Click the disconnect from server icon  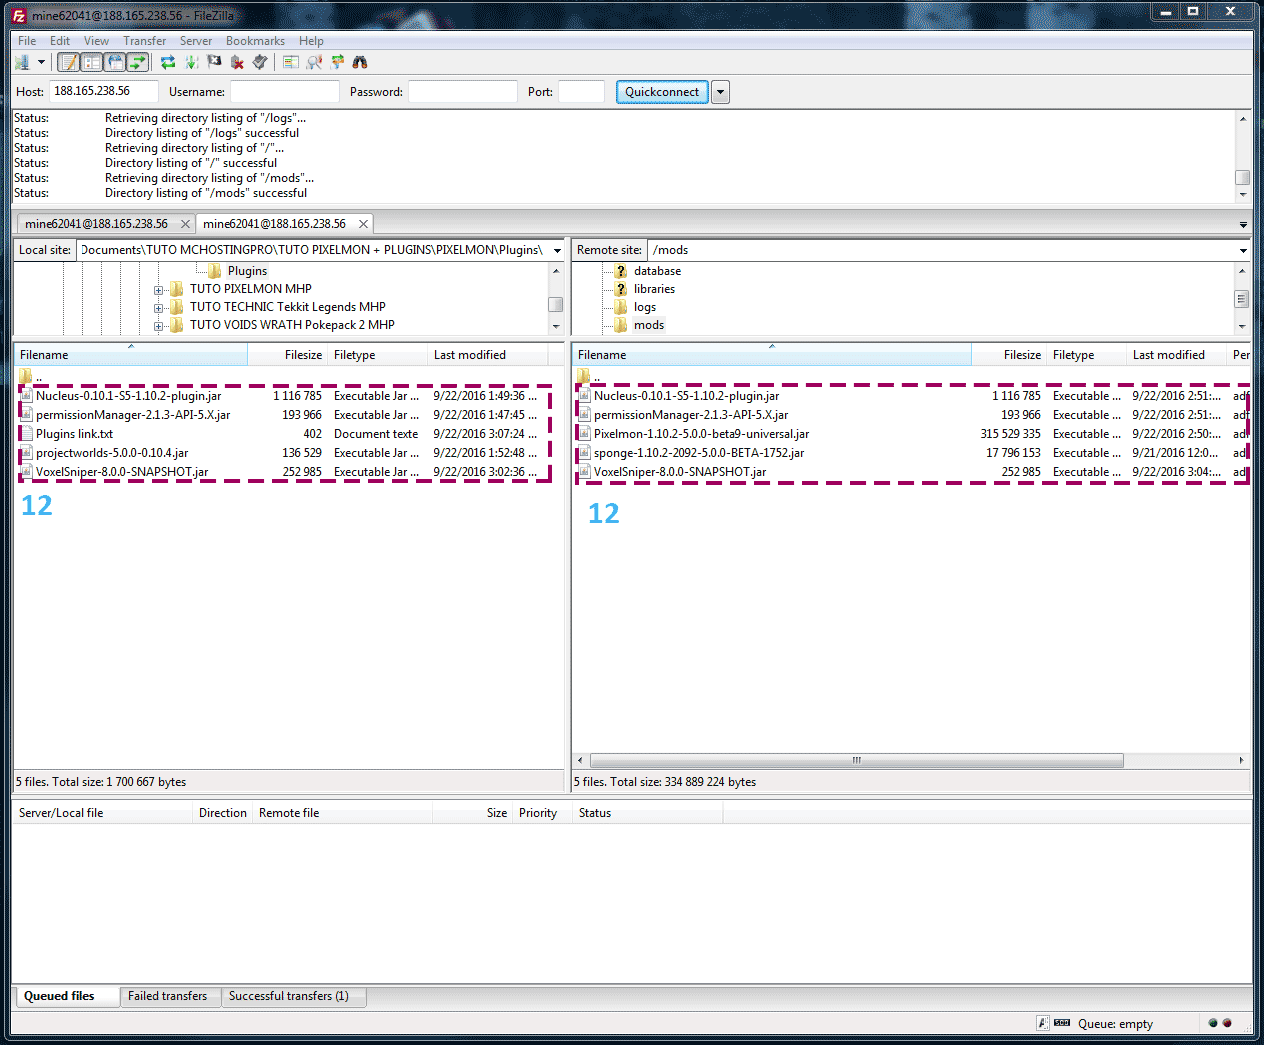[237, 63]
